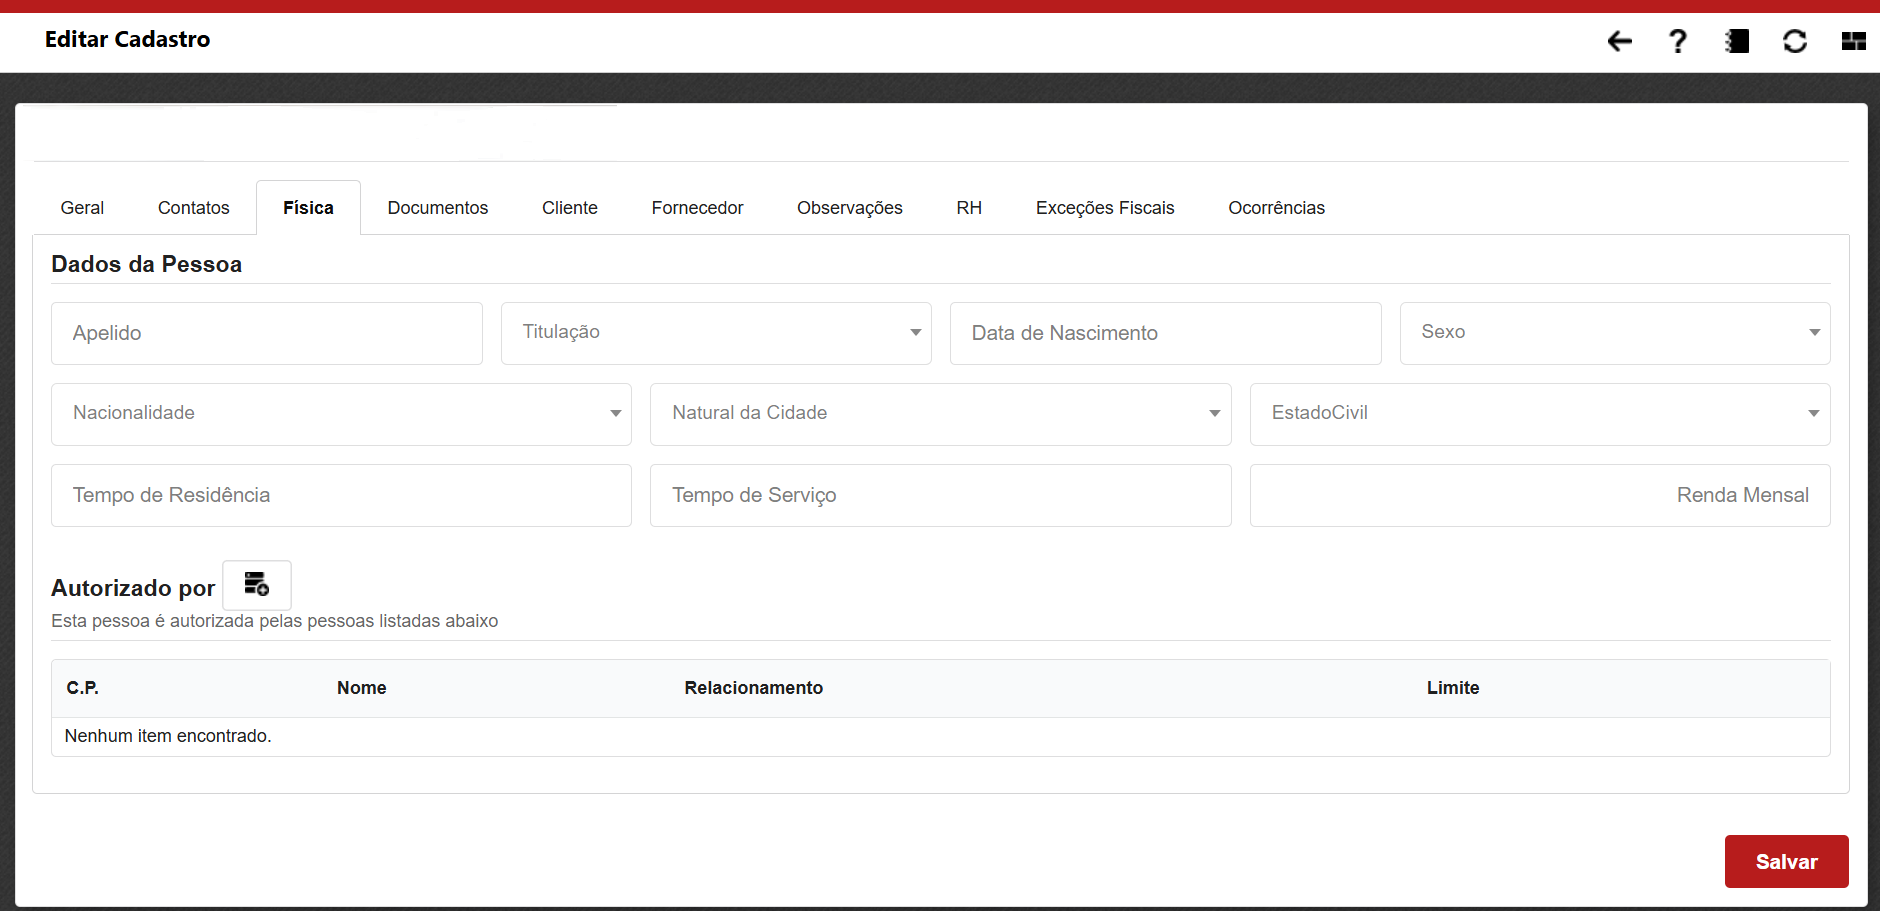This screenshot has width=1880, height=911.
Task: Click the Tempo de Serviço field
Action: click(940, 495)
